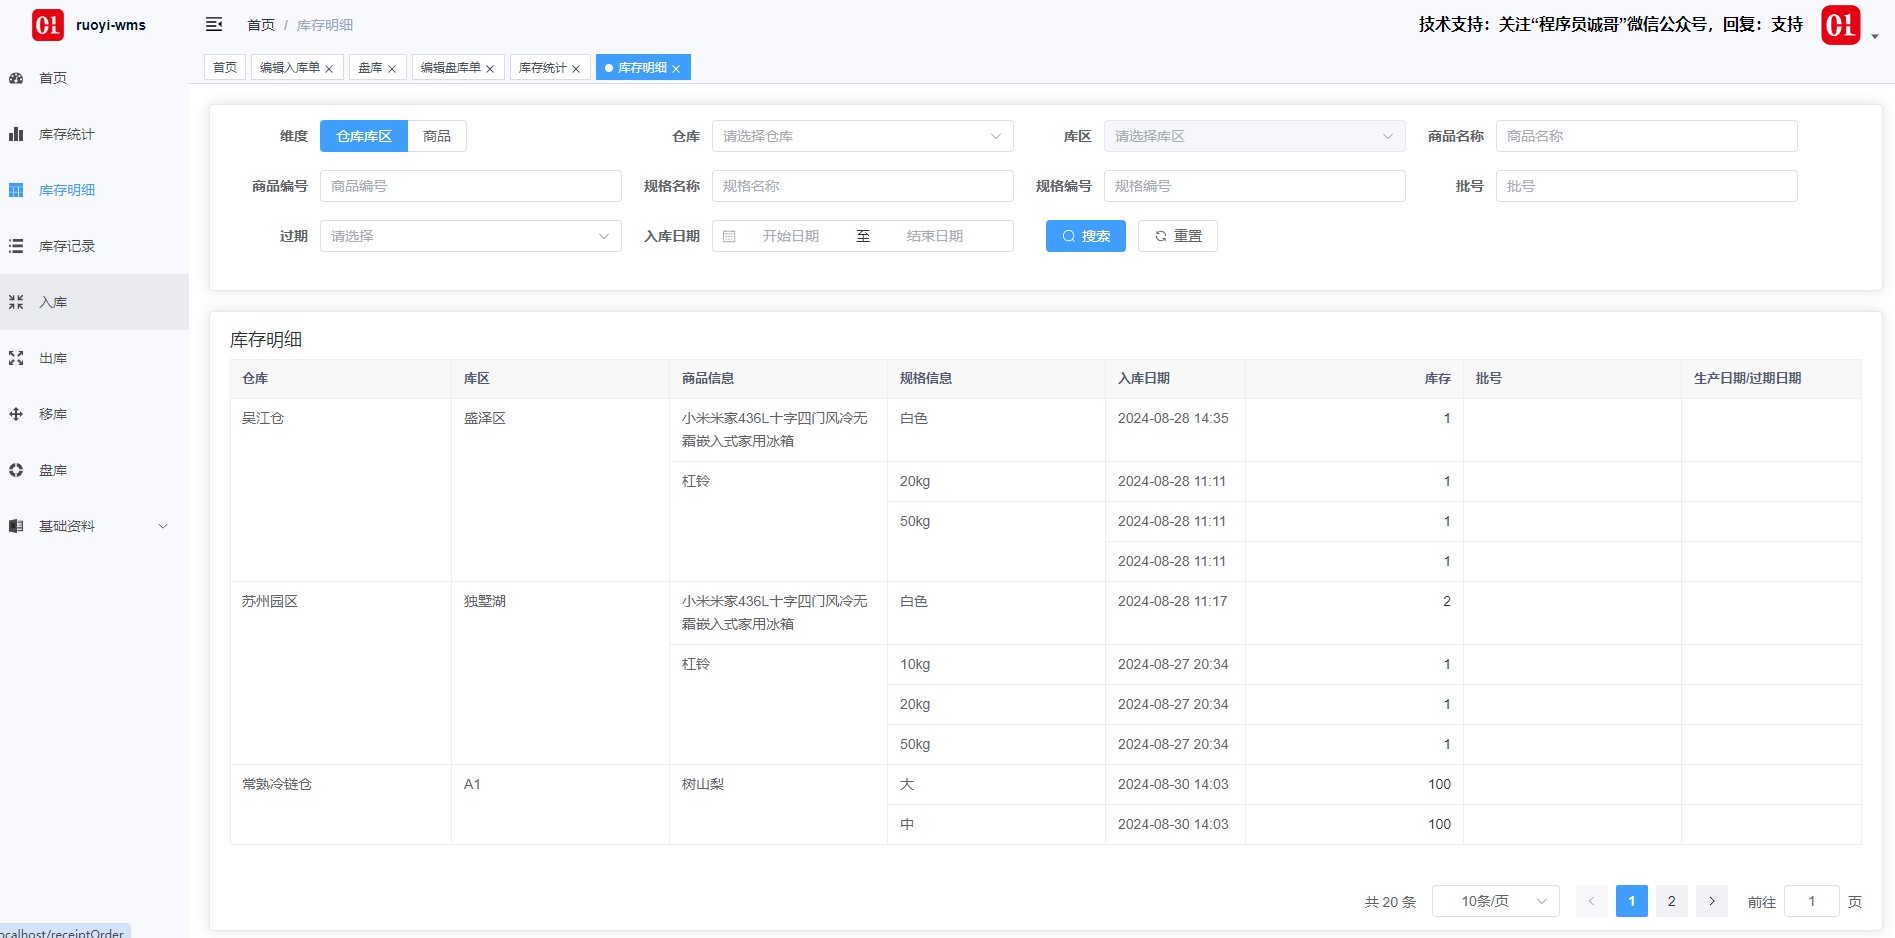Close the 盘库 tab
The width and height of the screenshot is (1895, 938).
392,69
